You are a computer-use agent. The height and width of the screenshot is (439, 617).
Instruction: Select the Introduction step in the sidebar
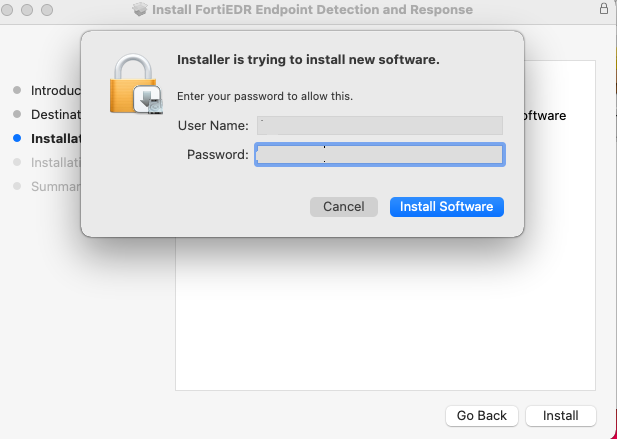click(55, 90)
